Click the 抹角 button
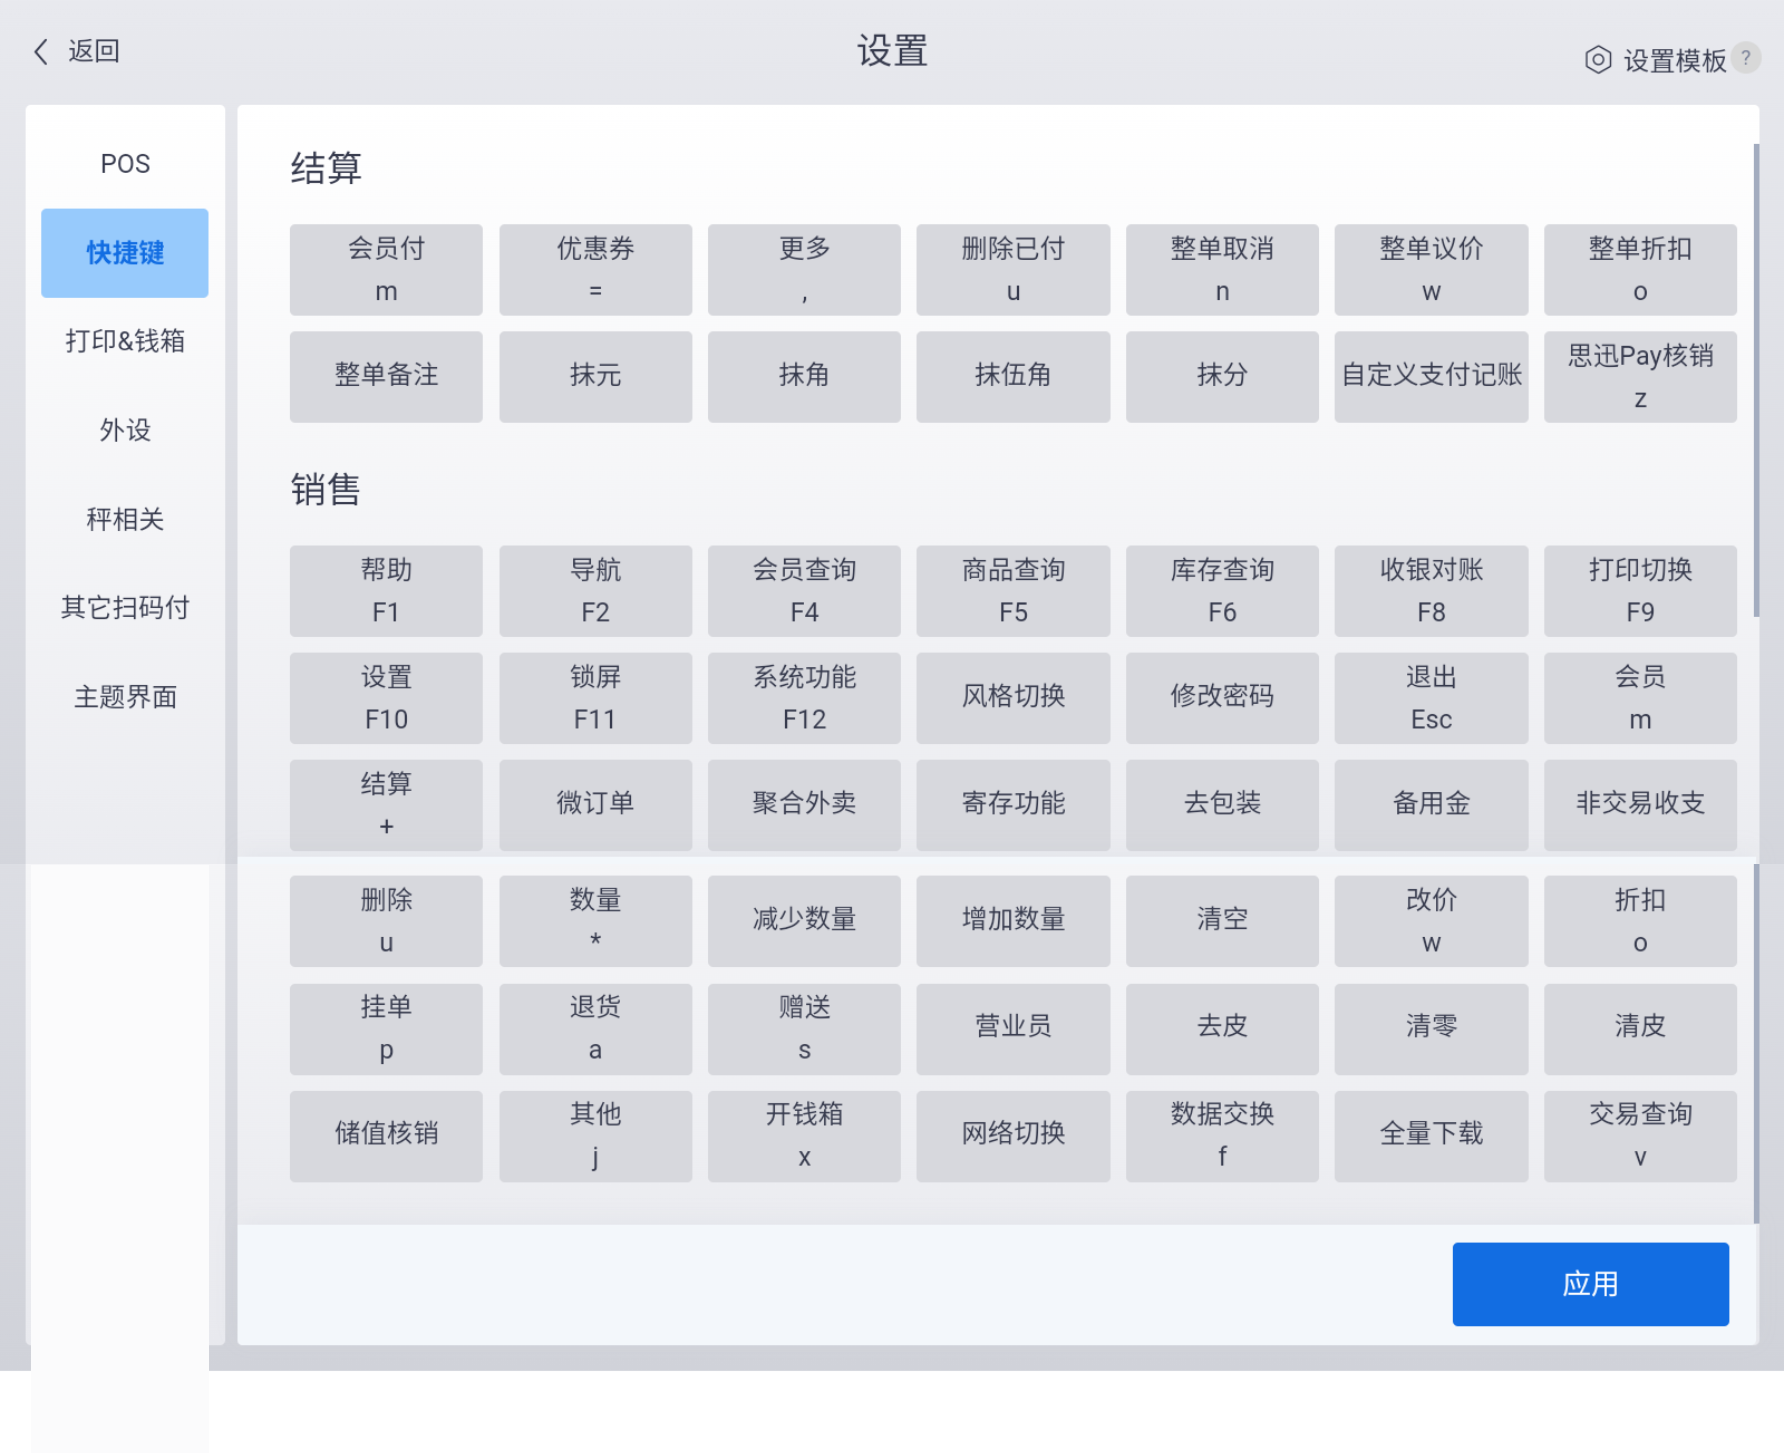Screen dimensions: 1784x1454 coord(804,377)
